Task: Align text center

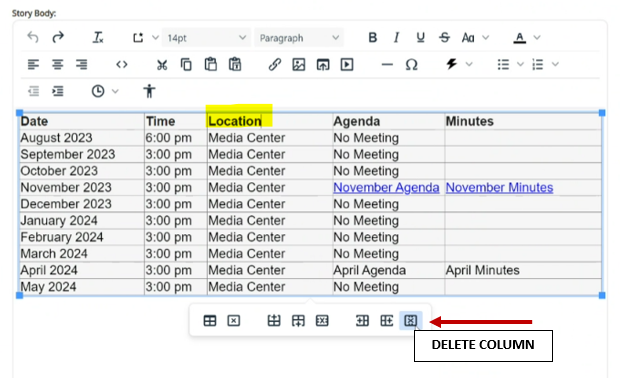Action: click(57, 64)
